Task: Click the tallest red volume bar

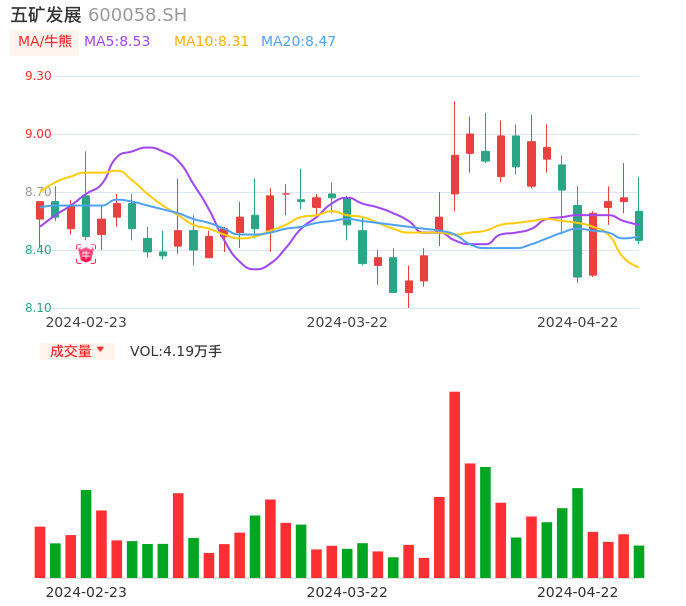Action: click(455, 485)
